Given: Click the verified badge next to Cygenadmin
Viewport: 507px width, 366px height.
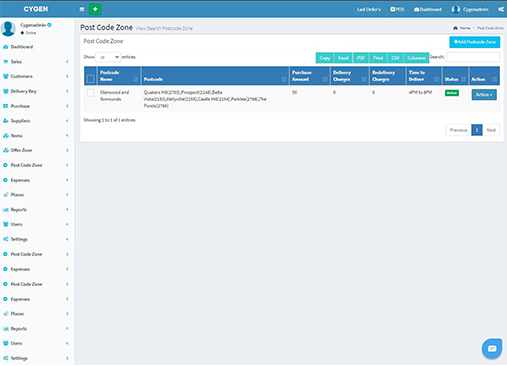Looking at the screenshot, I should click(49, 25).
